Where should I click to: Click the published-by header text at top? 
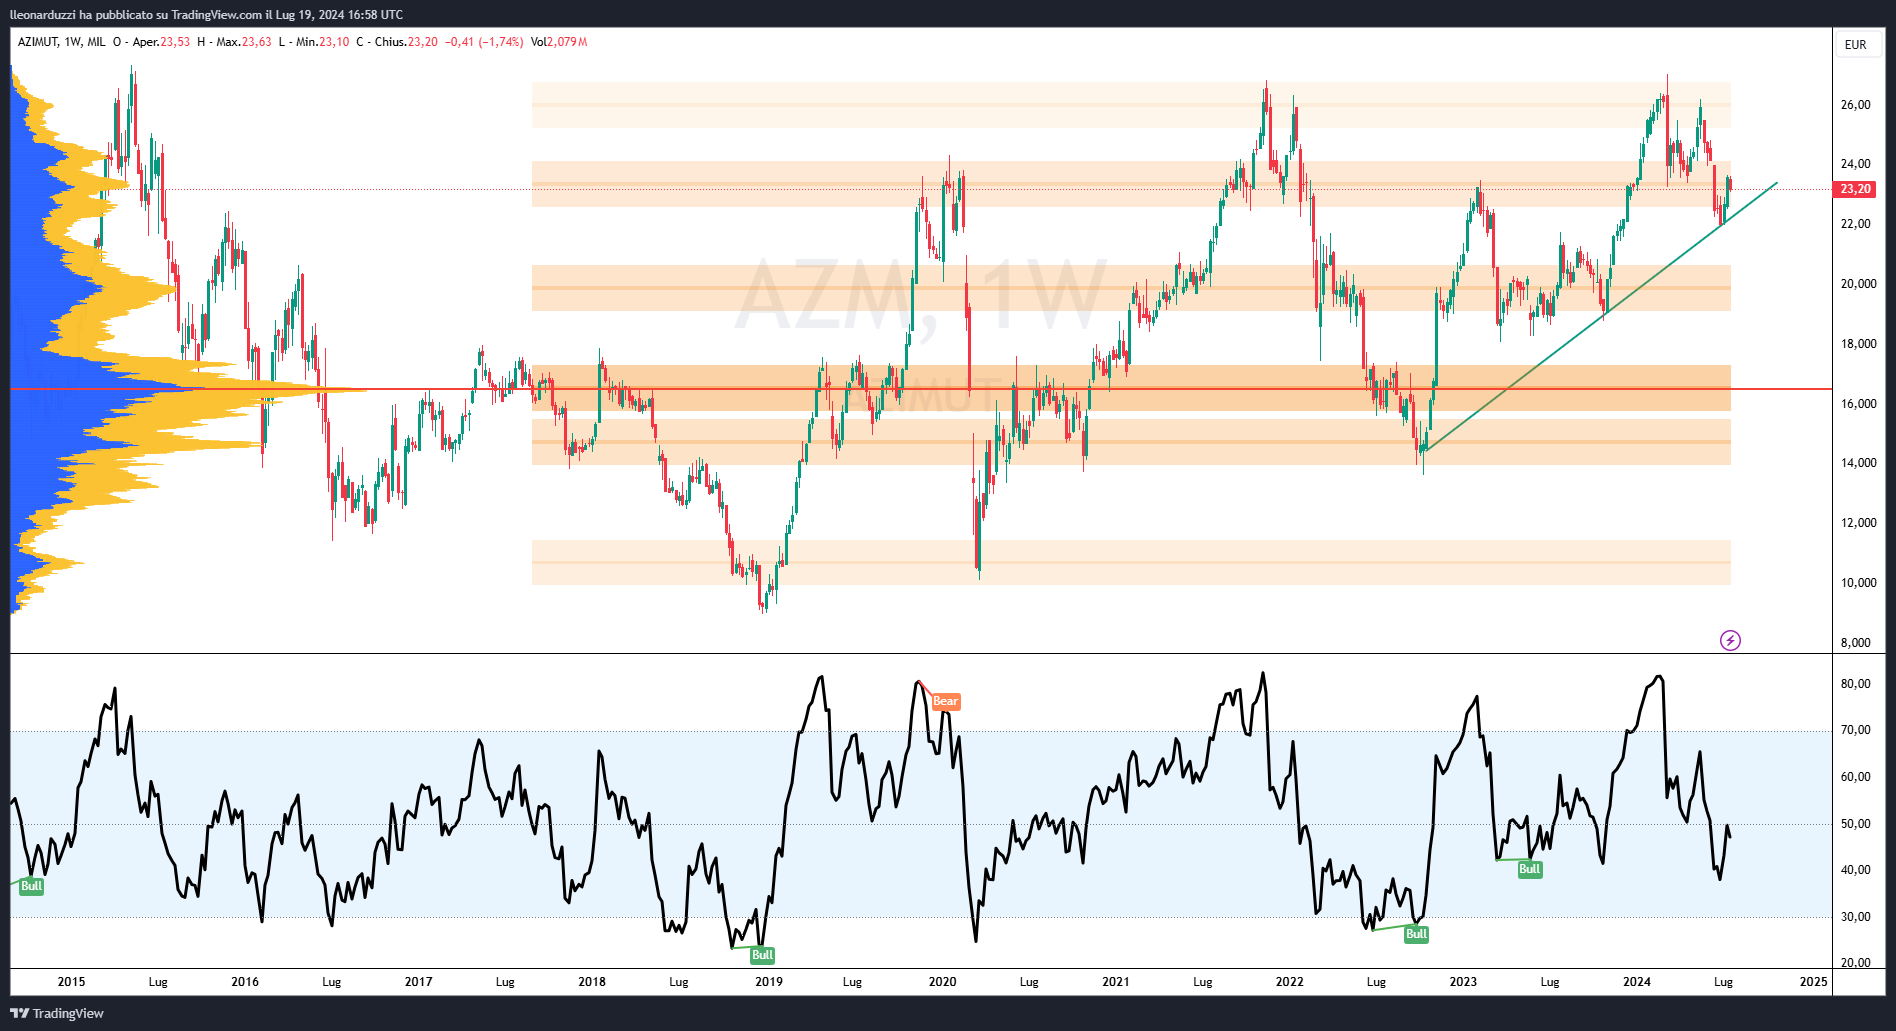(206, 15)
